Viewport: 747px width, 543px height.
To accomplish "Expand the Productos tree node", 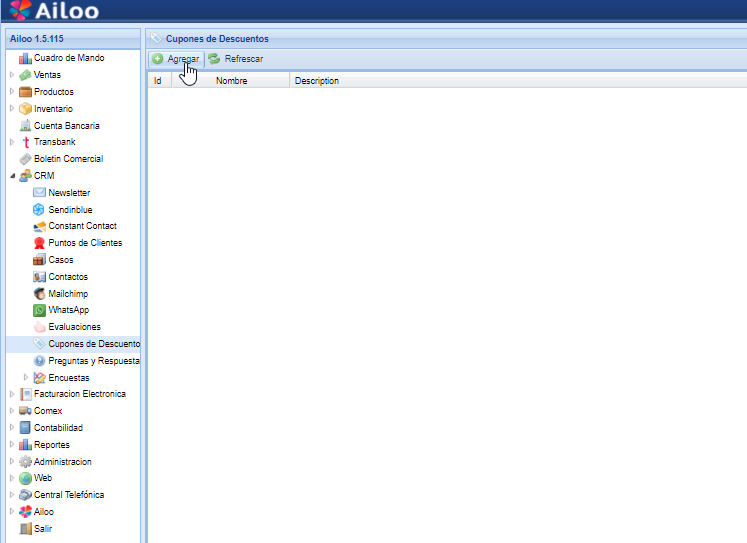I will coord(12,91).
